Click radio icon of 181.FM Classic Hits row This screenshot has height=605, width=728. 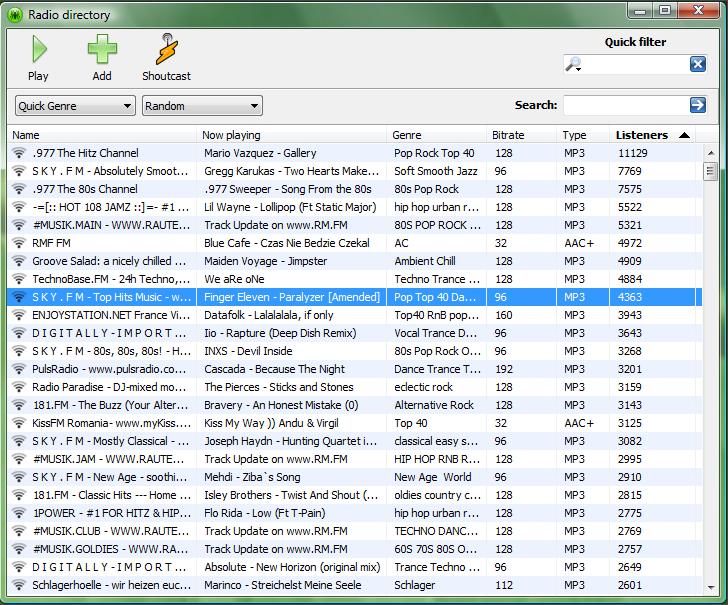pyautogui.click(x=19, y=495)
